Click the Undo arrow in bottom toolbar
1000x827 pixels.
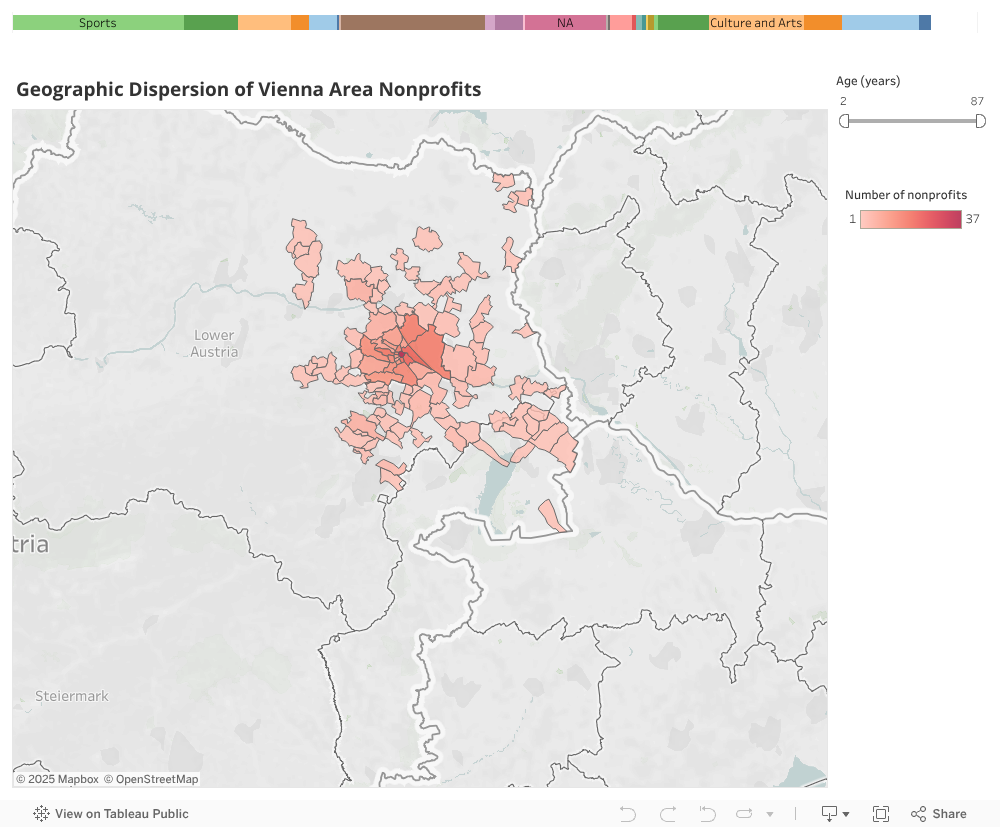click(628, 814)
